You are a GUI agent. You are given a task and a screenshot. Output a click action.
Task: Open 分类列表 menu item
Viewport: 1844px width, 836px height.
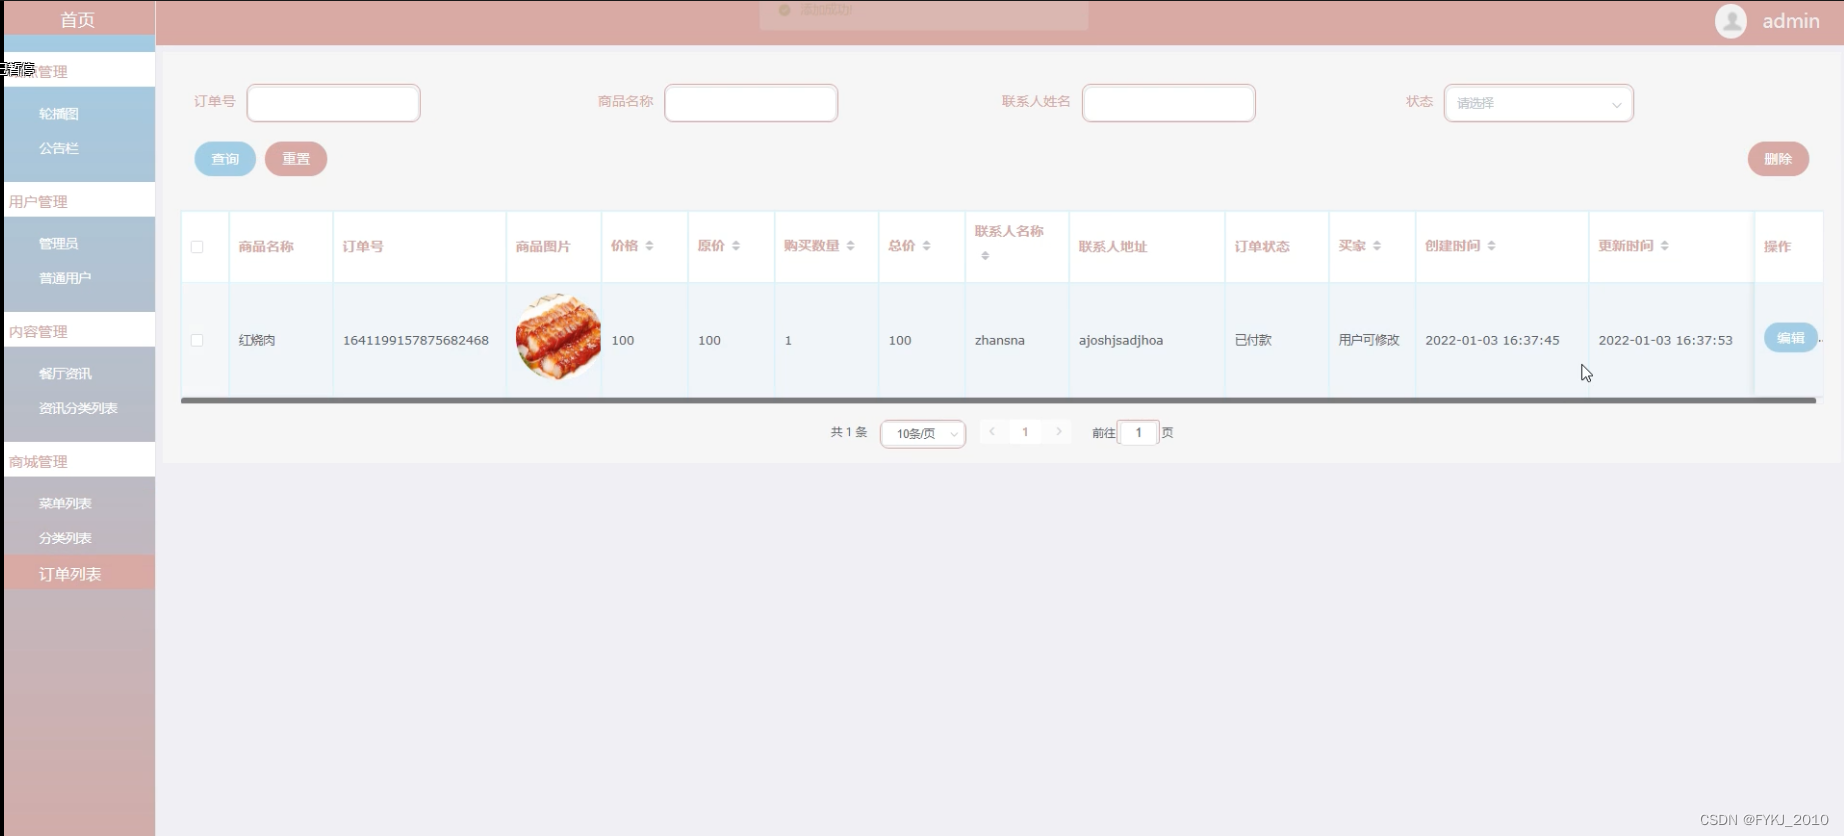click(x=65, y=538)
